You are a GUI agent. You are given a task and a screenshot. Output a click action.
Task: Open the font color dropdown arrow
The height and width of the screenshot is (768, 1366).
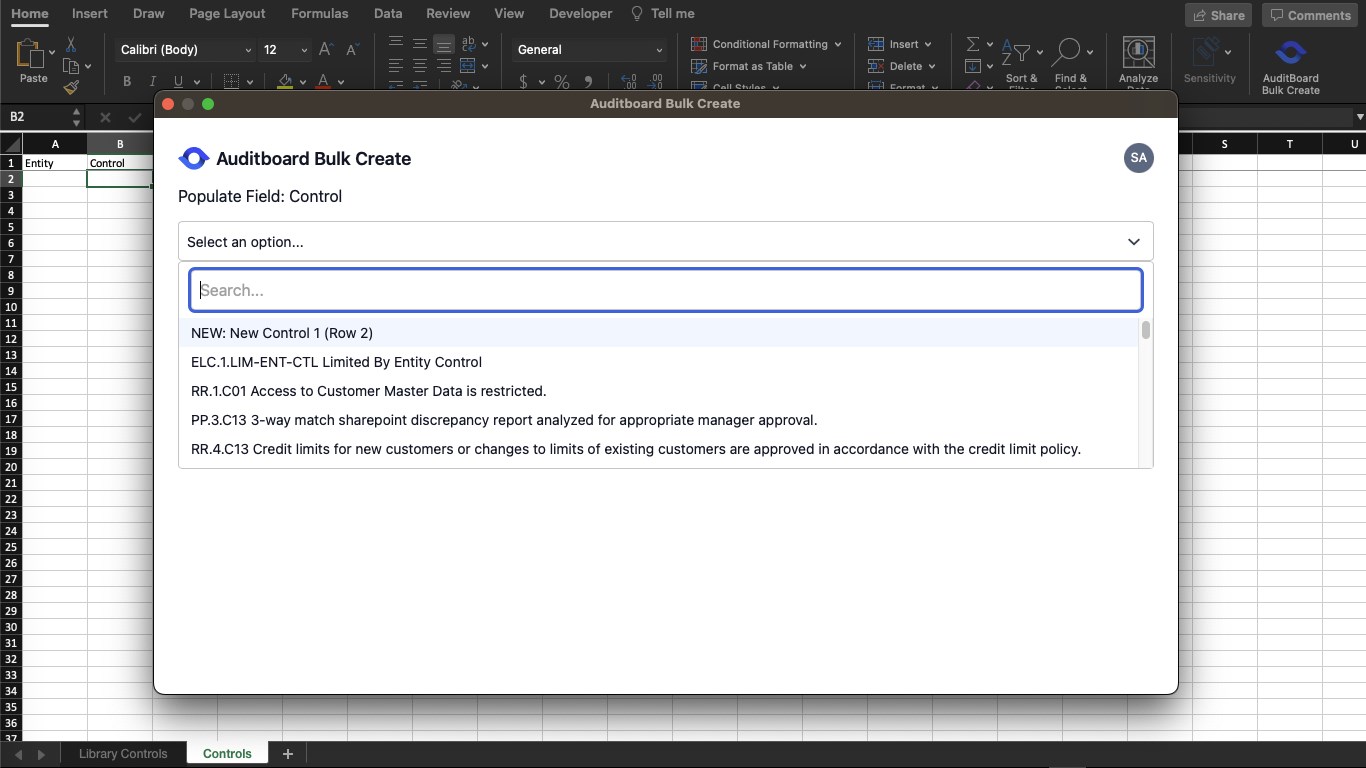(341, 82)
